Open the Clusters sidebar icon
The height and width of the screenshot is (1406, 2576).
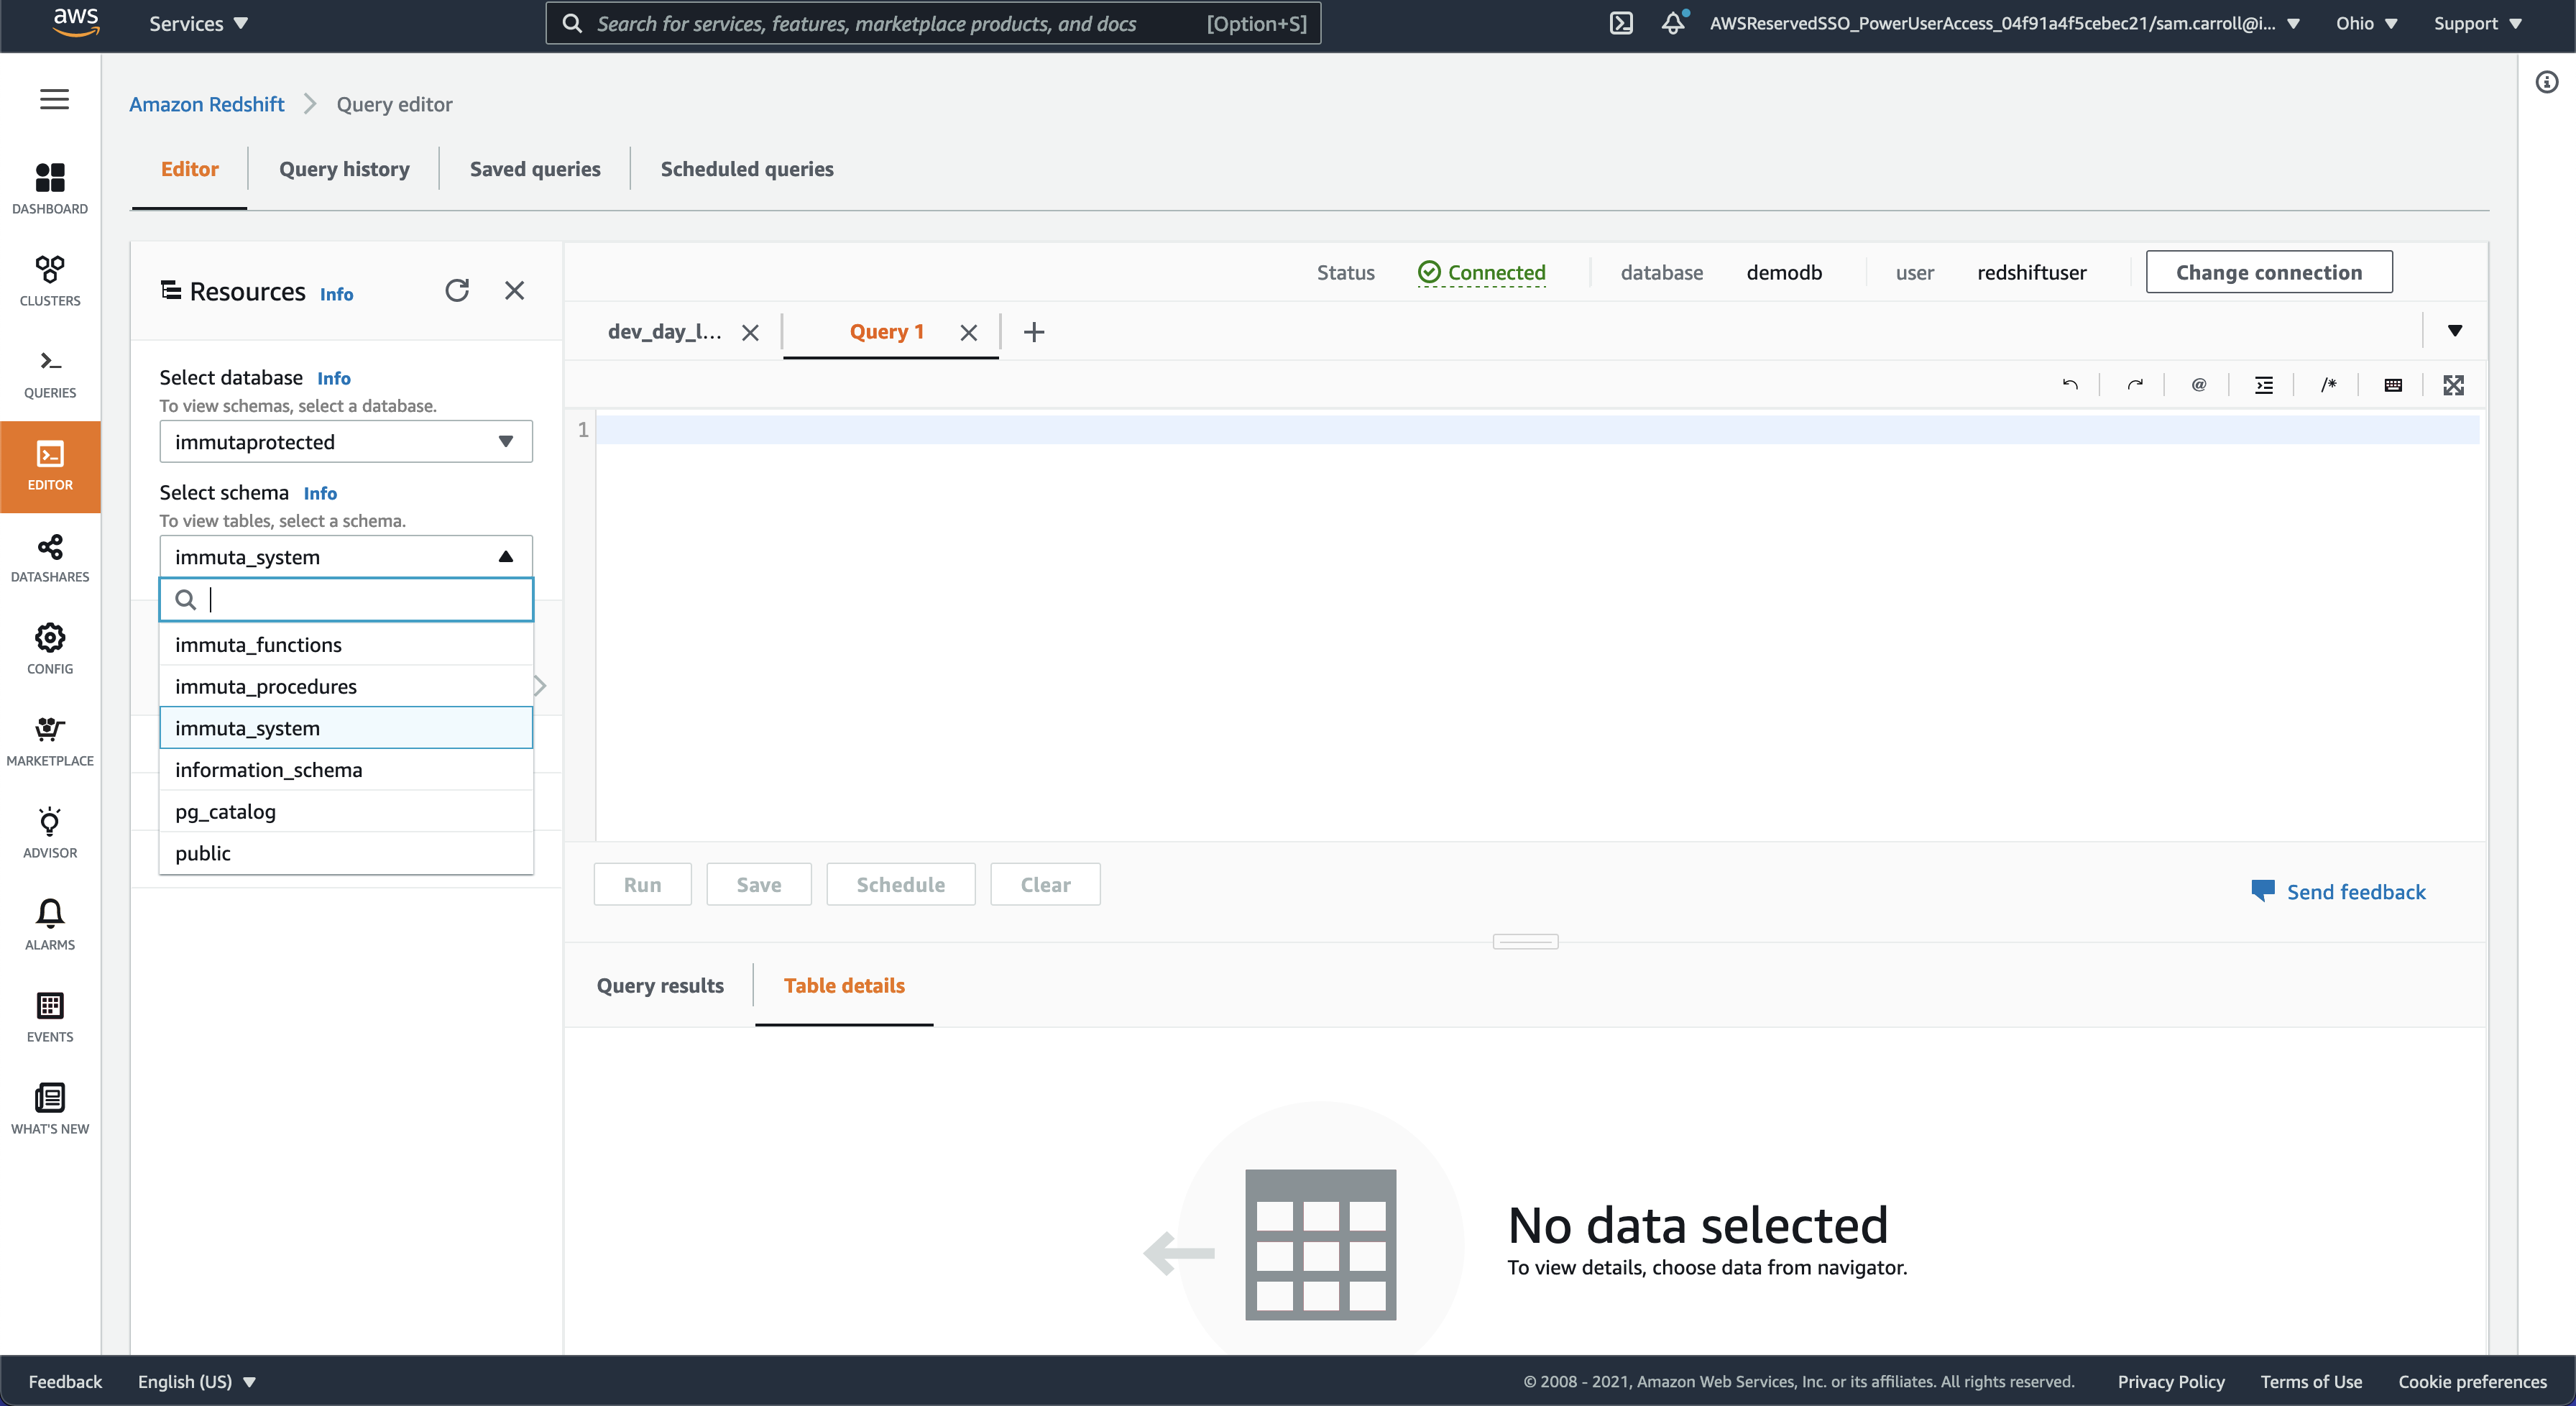click(50, 280)
